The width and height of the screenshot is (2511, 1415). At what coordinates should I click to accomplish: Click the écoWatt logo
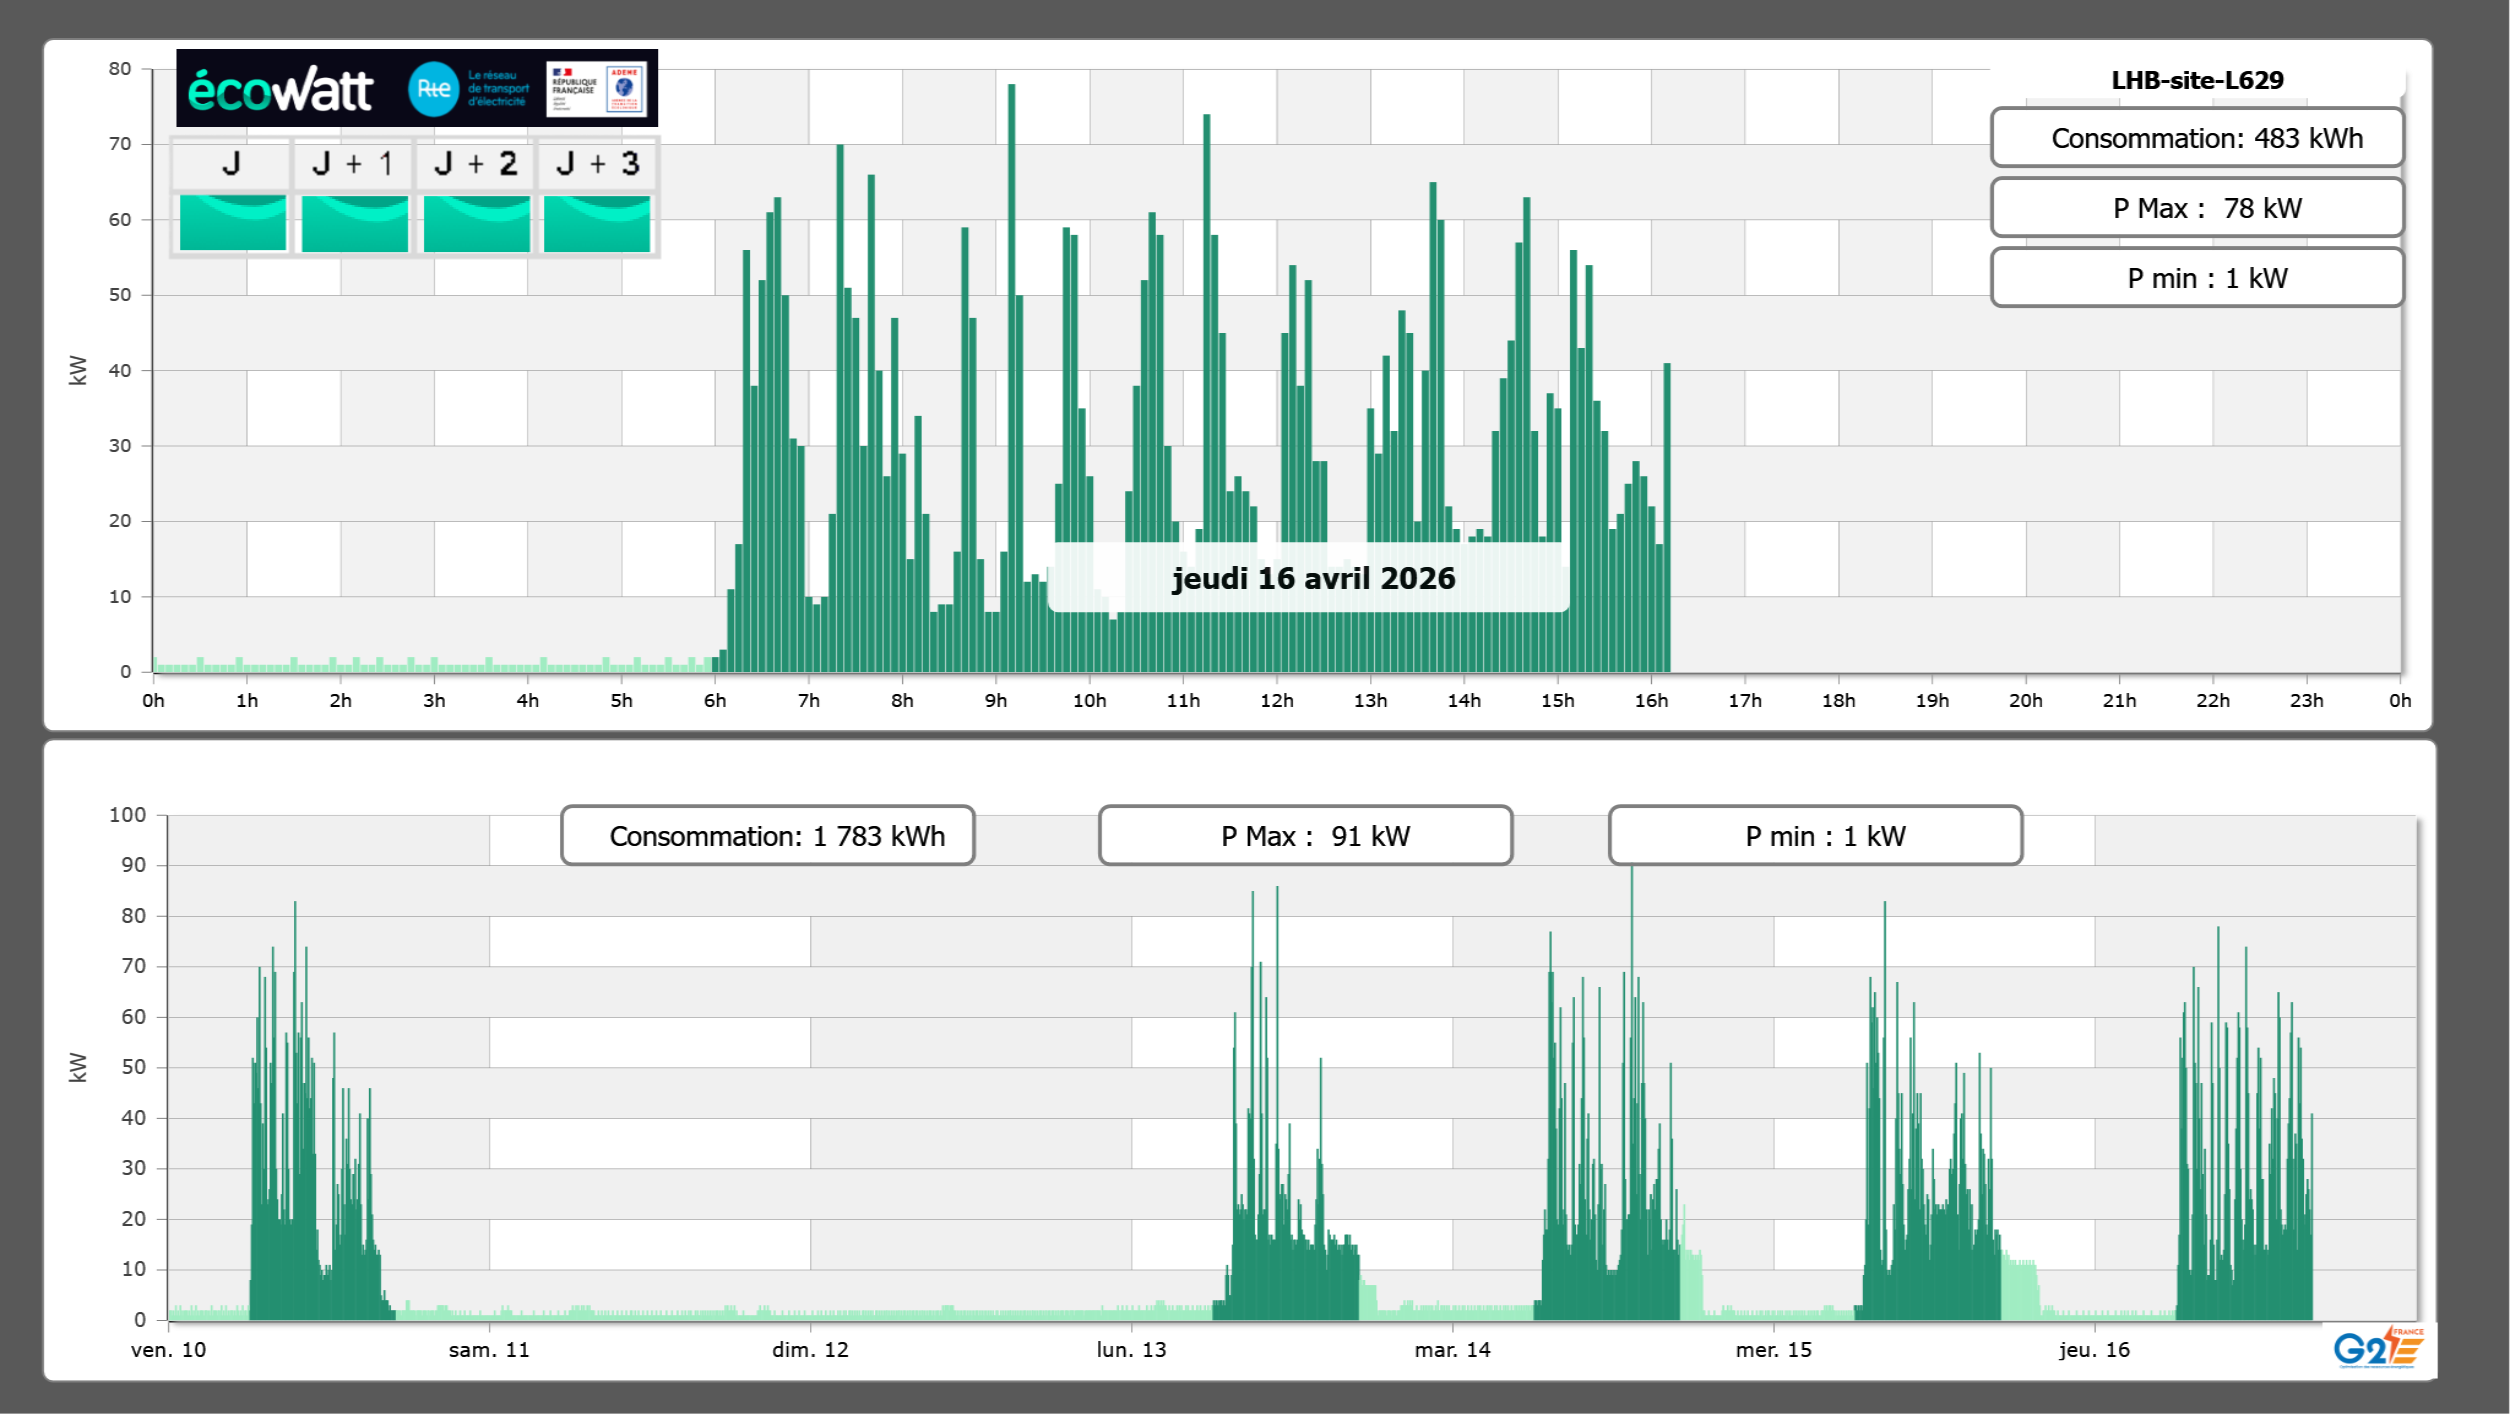click(280, 90)
